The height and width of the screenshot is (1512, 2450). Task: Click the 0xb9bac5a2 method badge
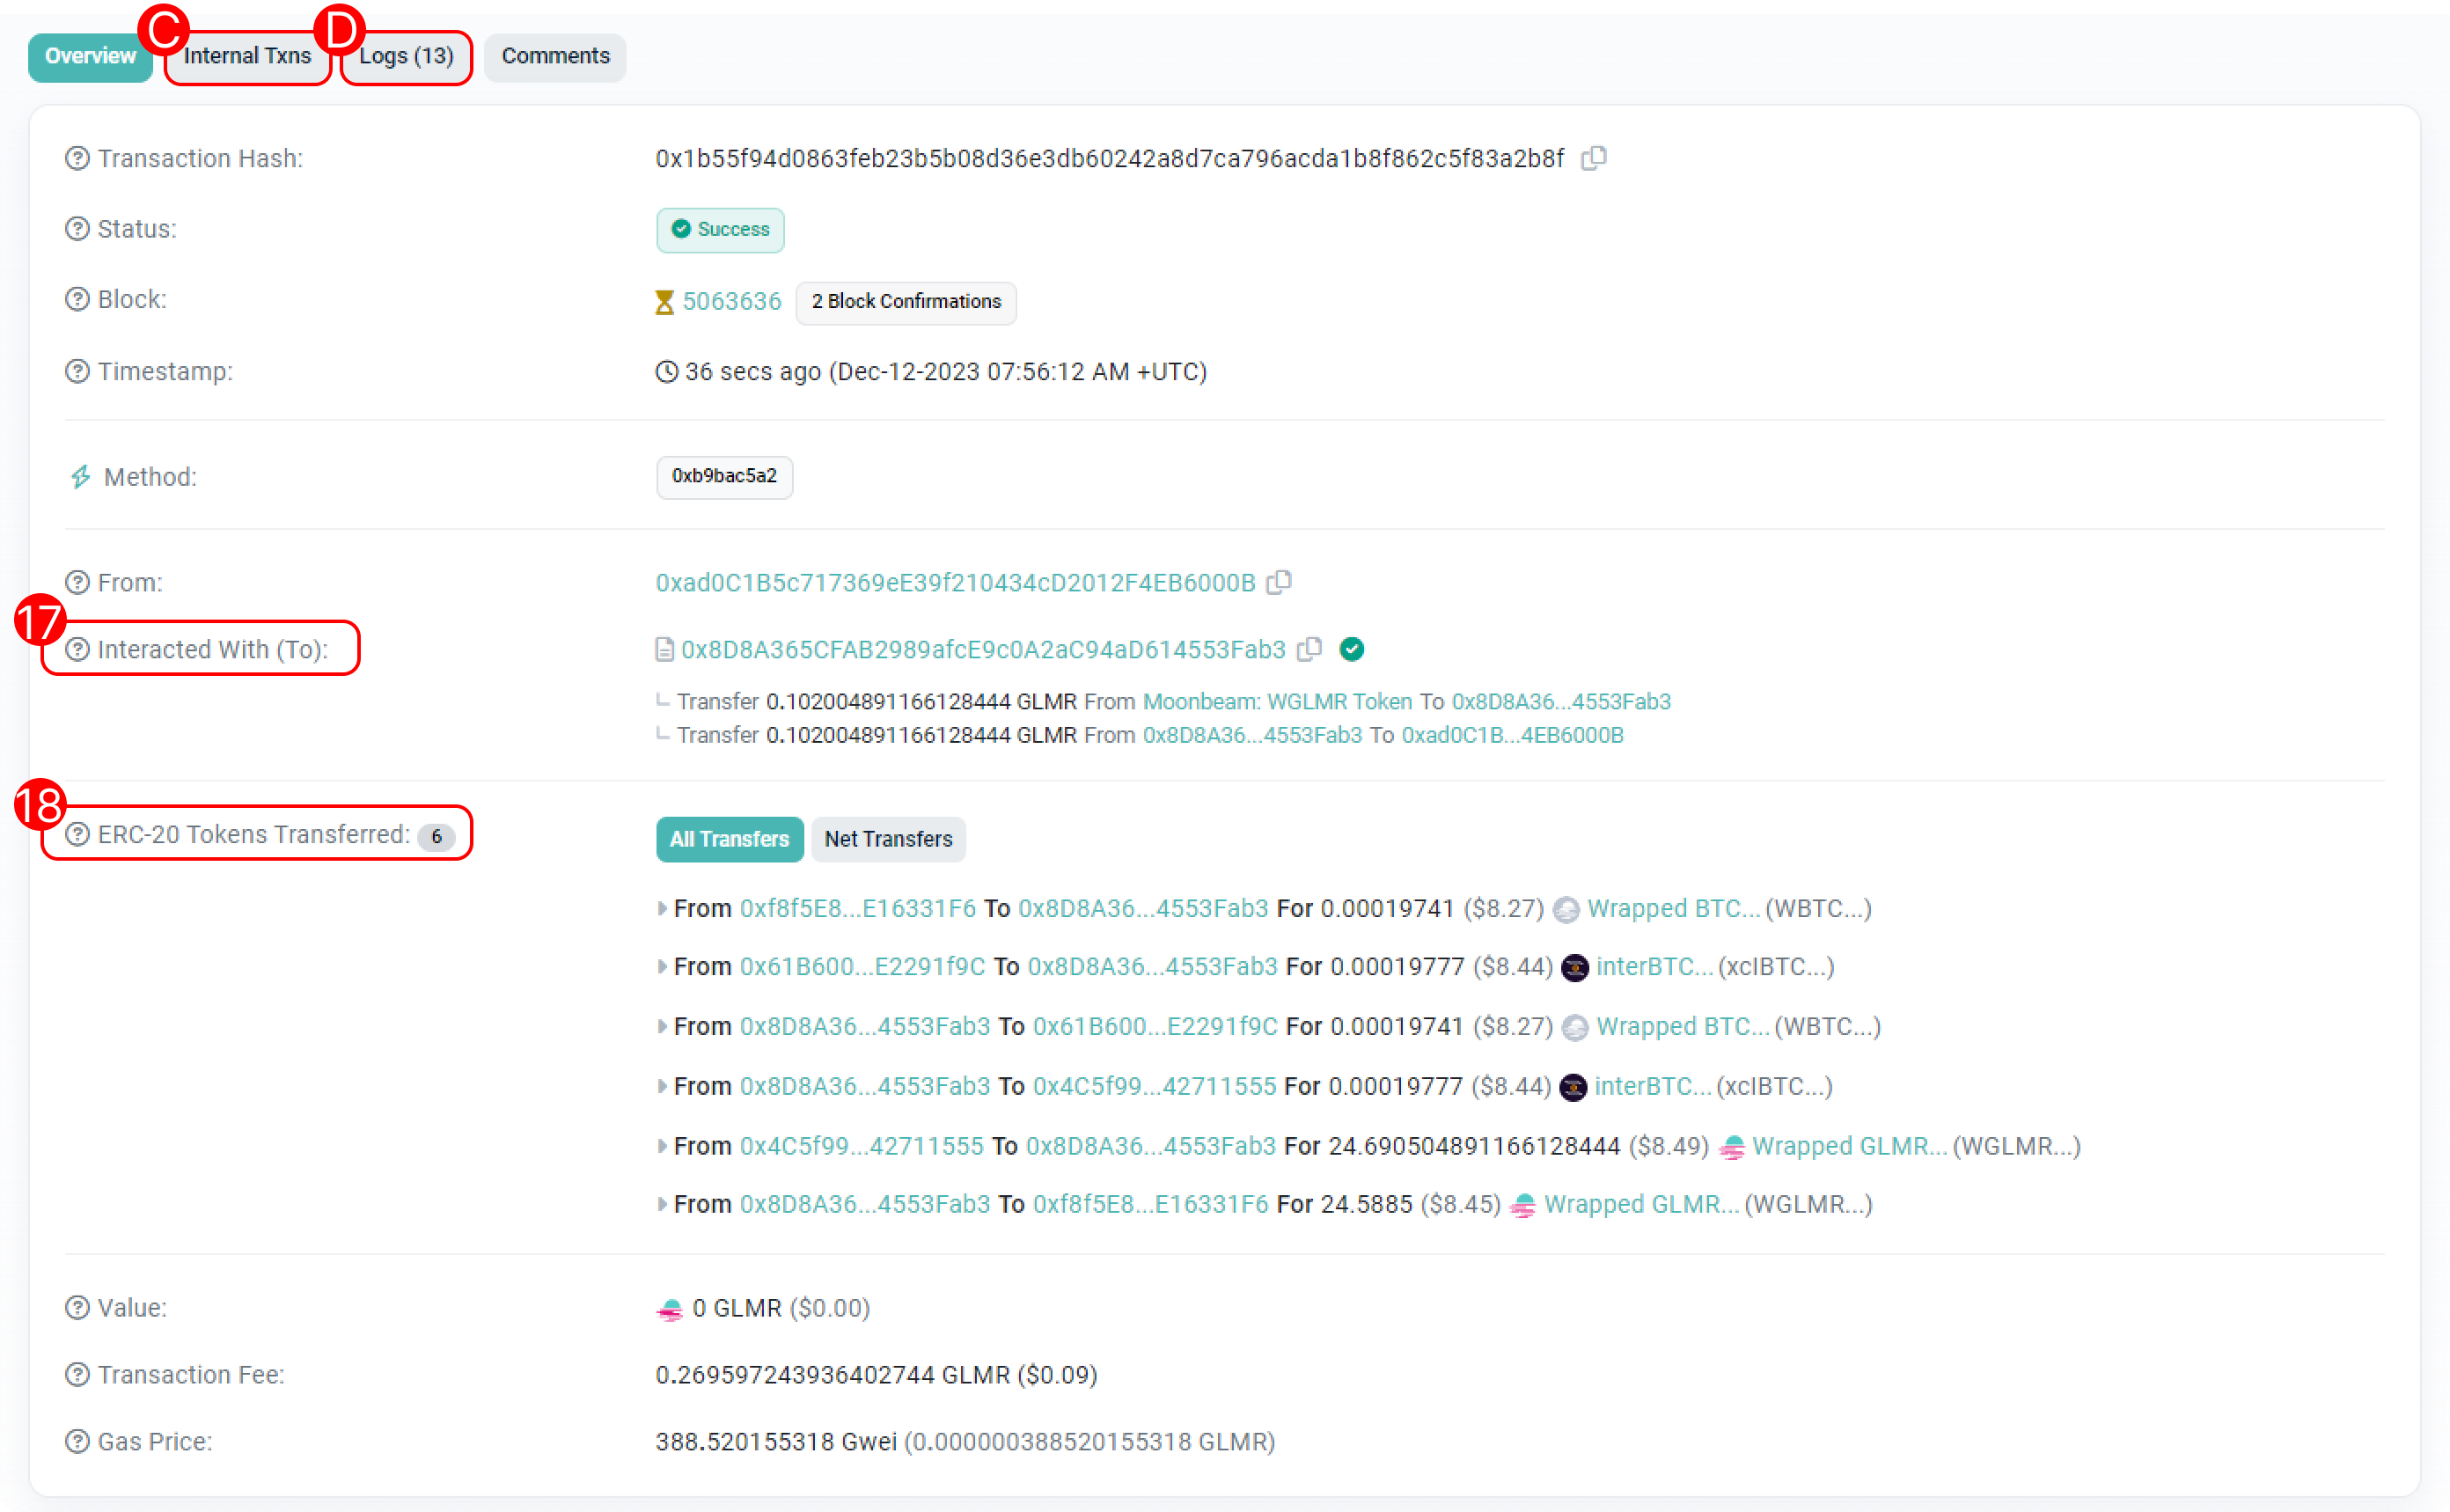(x=723, y=476)
